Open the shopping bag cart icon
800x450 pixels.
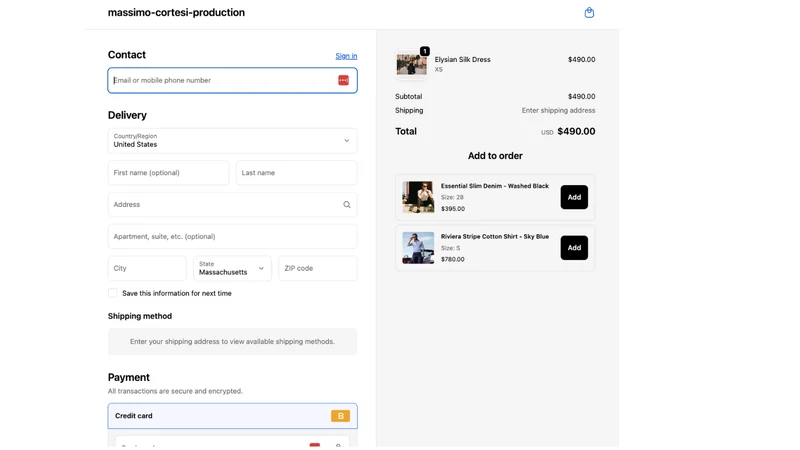click(589, 12)
